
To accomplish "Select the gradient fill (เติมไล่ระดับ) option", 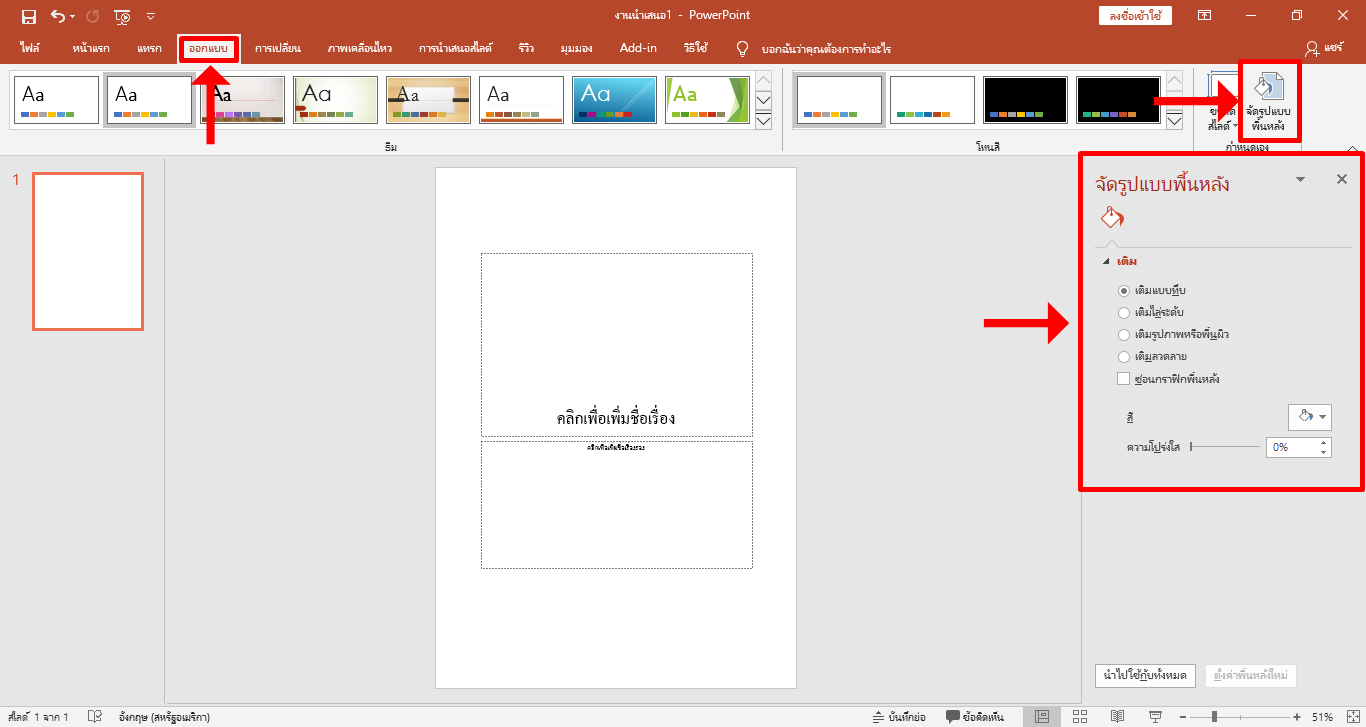I will [x=1124, y=312].
